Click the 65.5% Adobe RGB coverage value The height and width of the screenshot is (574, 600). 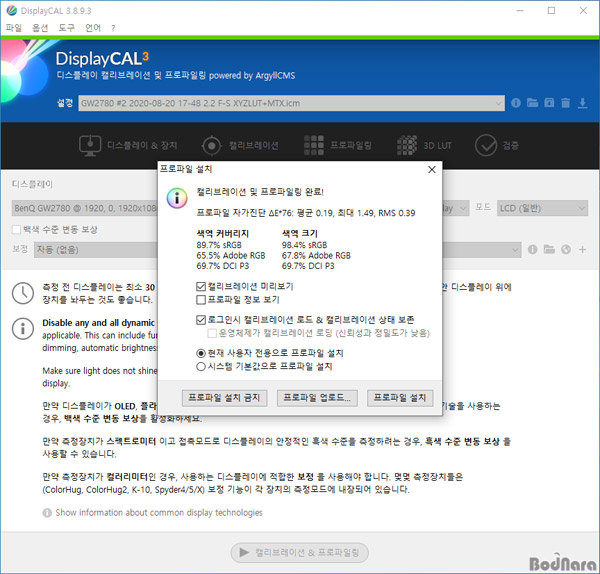231,255
